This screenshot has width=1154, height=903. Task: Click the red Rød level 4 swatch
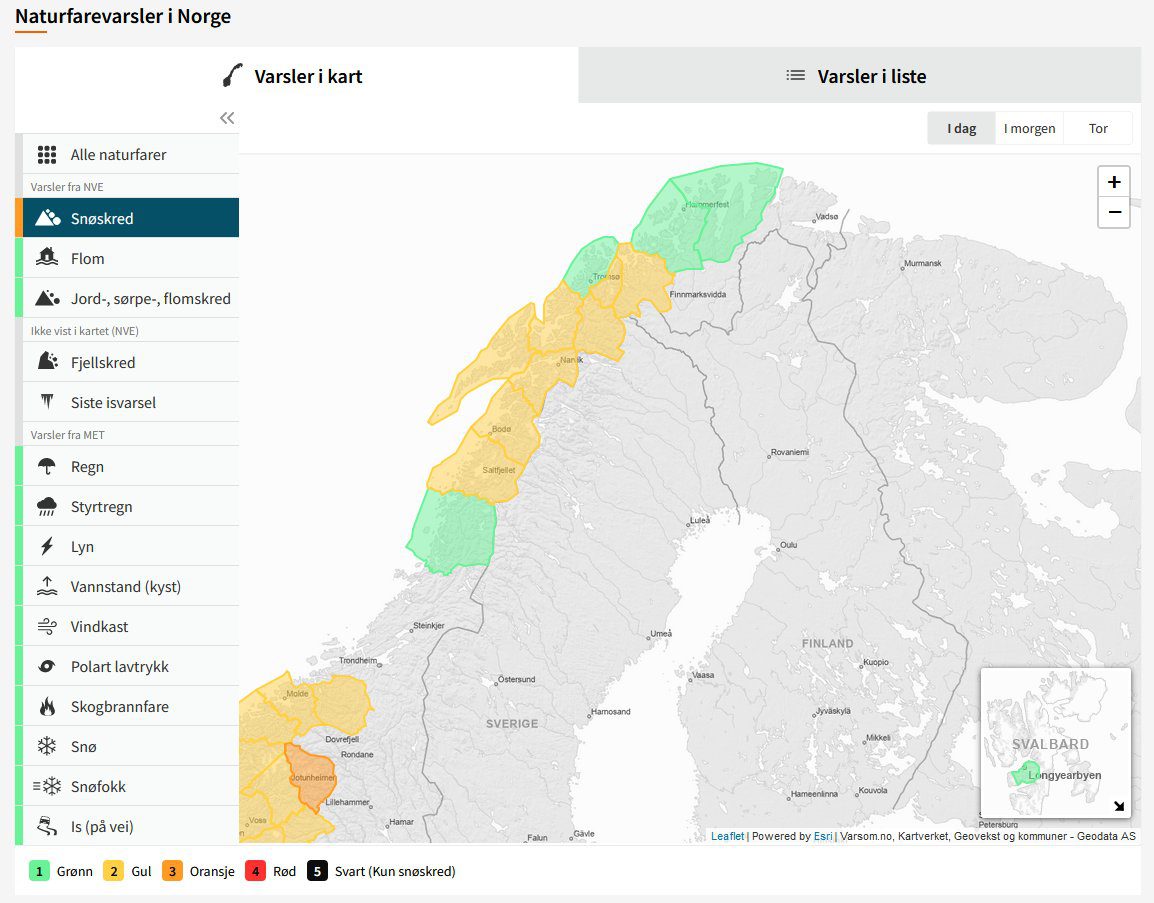[255, 871]
